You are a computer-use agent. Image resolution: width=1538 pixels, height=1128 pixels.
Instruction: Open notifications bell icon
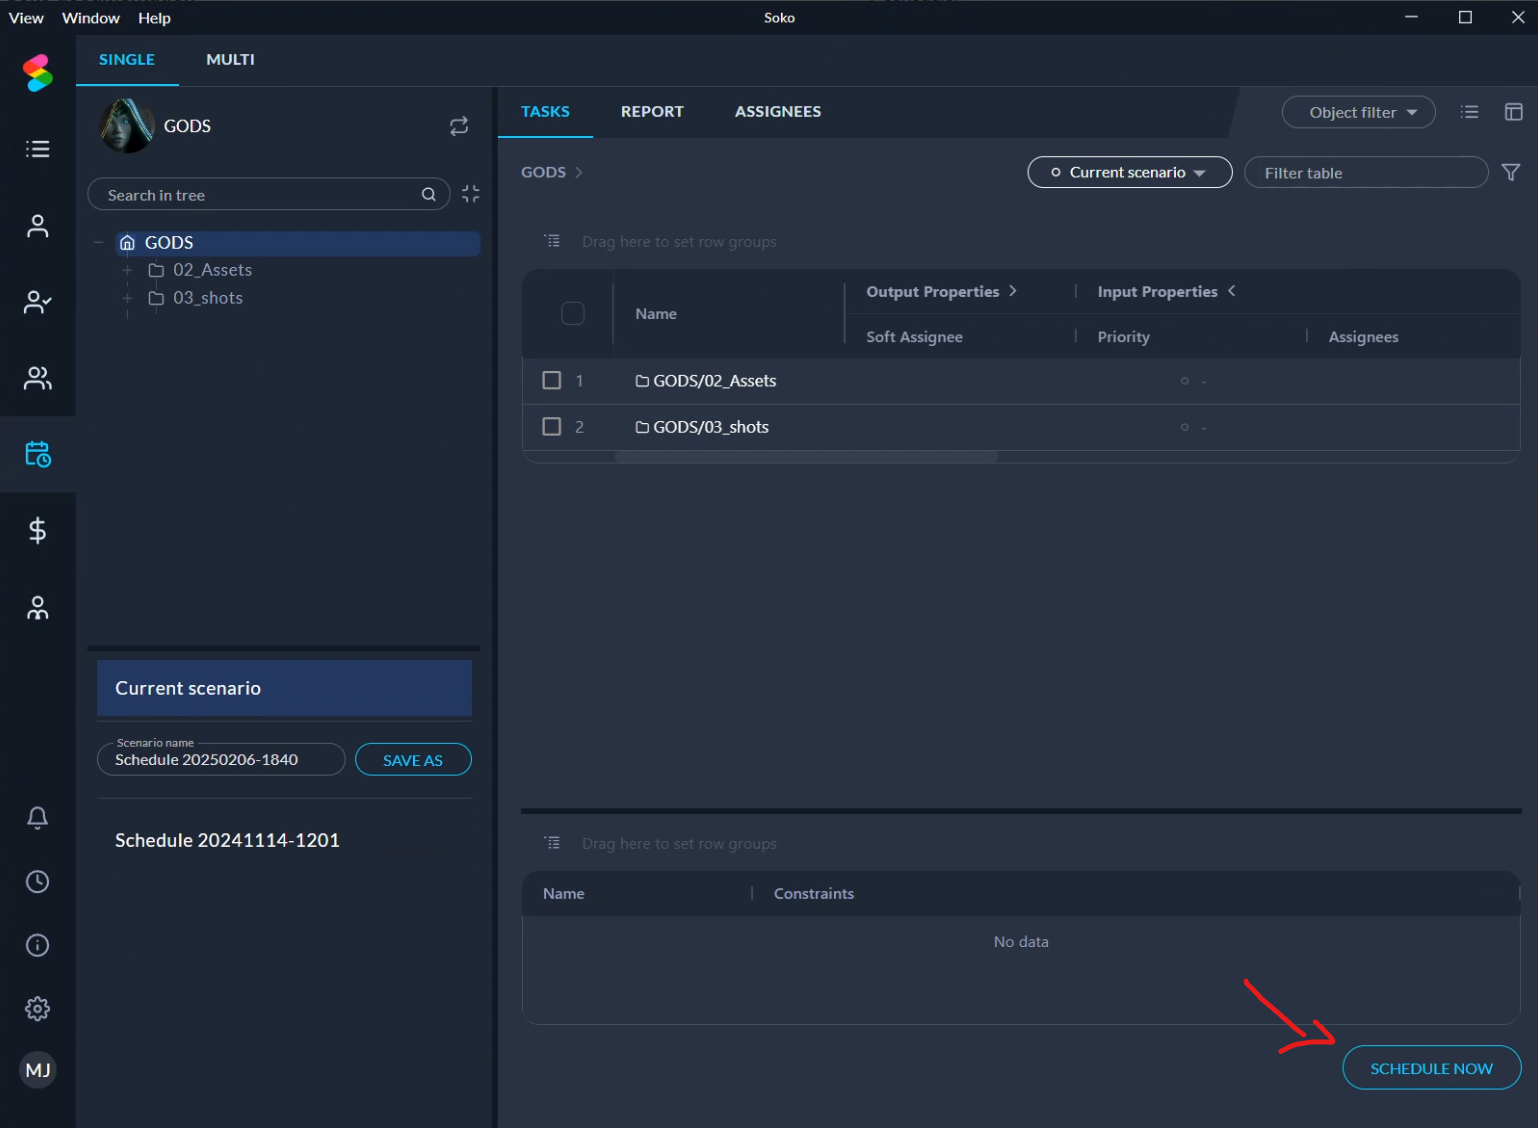click(38, 817)
